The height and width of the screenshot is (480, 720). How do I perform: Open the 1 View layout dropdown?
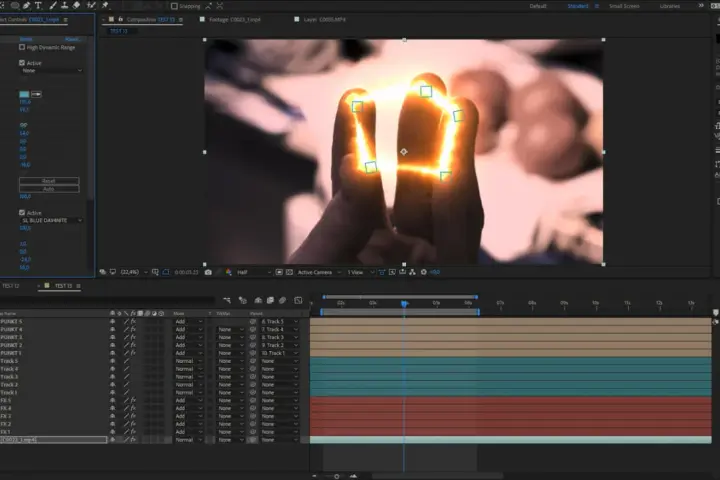pyautogui.click(x=360, y=272)
